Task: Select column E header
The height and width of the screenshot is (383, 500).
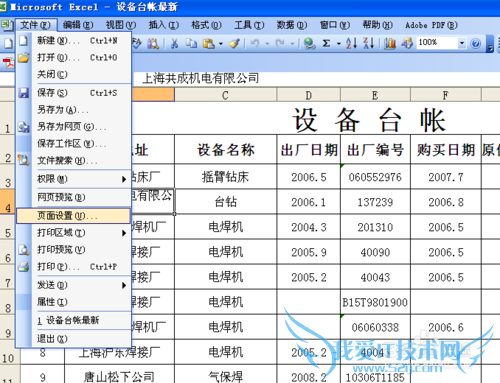Action: click(375, 95)
